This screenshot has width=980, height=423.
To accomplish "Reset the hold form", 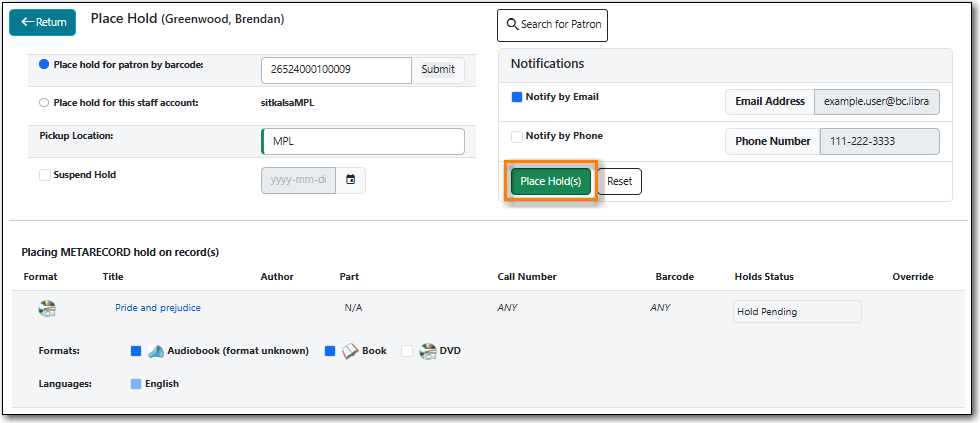I will point(619,181).
